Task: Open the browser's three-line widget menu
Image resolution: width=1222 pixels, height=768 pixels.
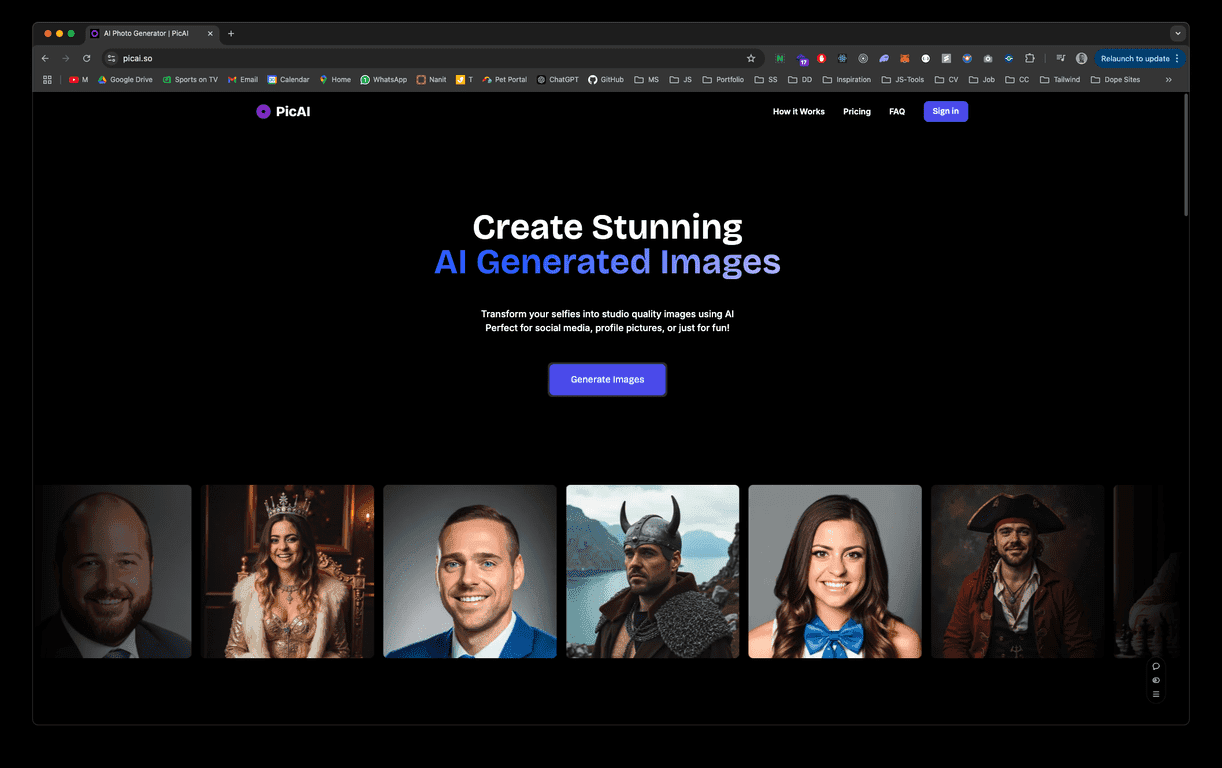Action: pyautogui.click(x=1156, y=693)
